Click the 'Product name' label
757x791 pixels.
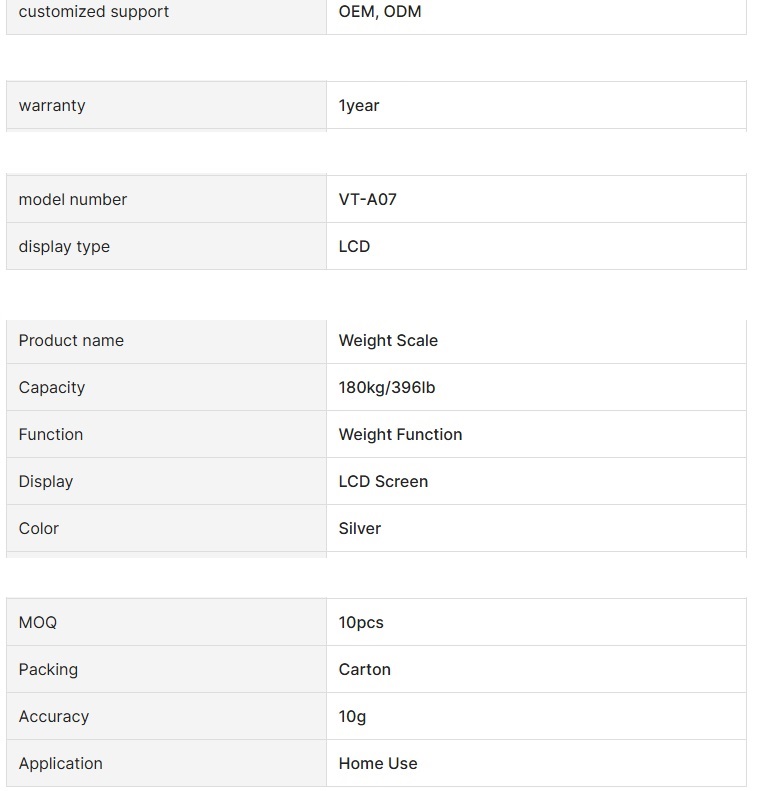(71, 340)
